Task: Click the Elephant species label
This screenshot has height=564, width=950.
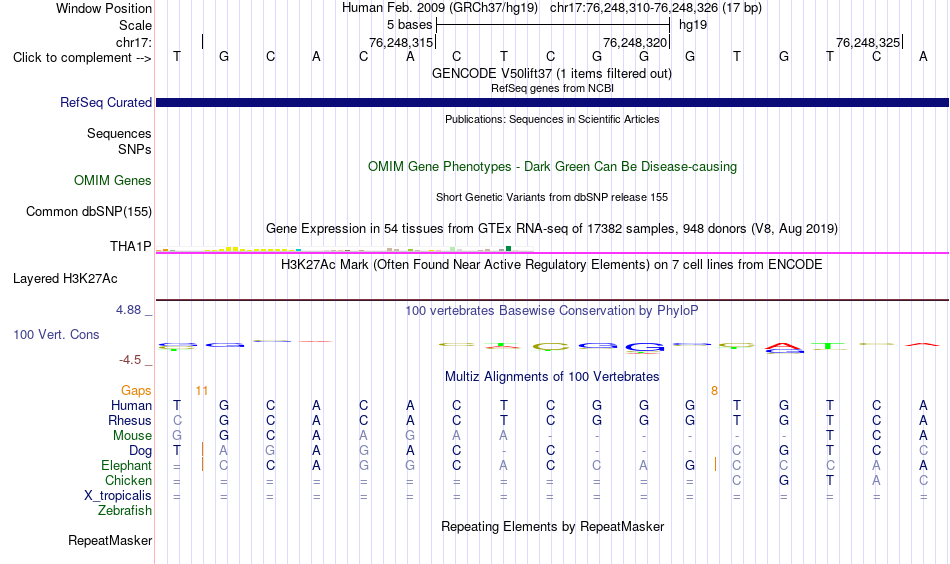Action: point(126,465)
